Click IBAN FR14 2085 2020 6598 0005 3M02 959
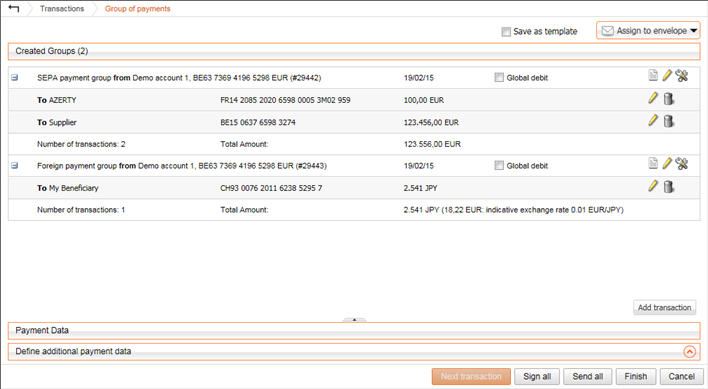This screenshot has height=389, width=708. (x=285, y=100)
